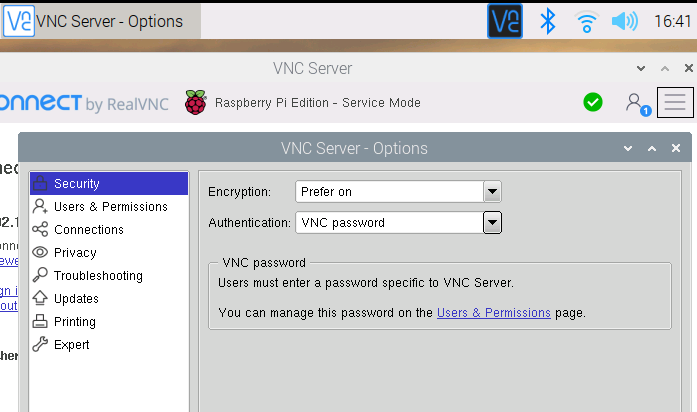Click the Raspberry Pi logo

(x=196, y=102)
